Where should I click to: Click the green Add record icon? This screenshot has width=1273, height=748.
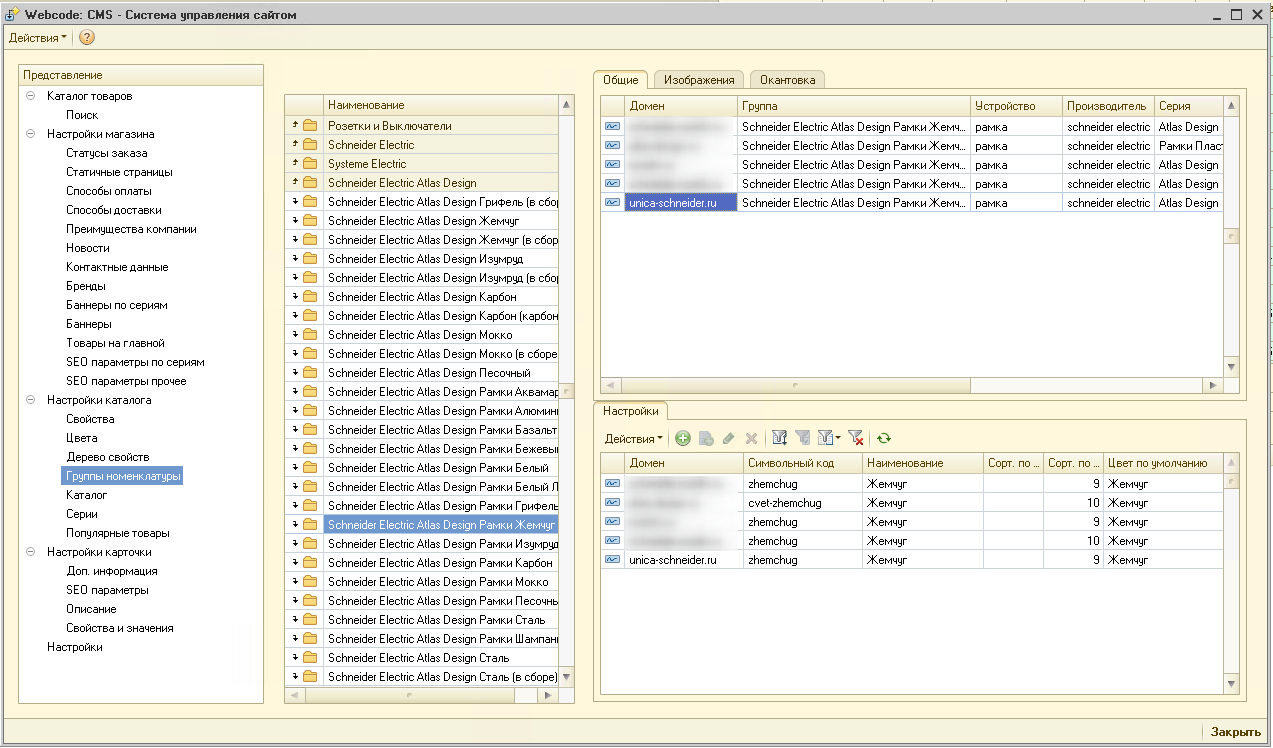pos(683,438)
